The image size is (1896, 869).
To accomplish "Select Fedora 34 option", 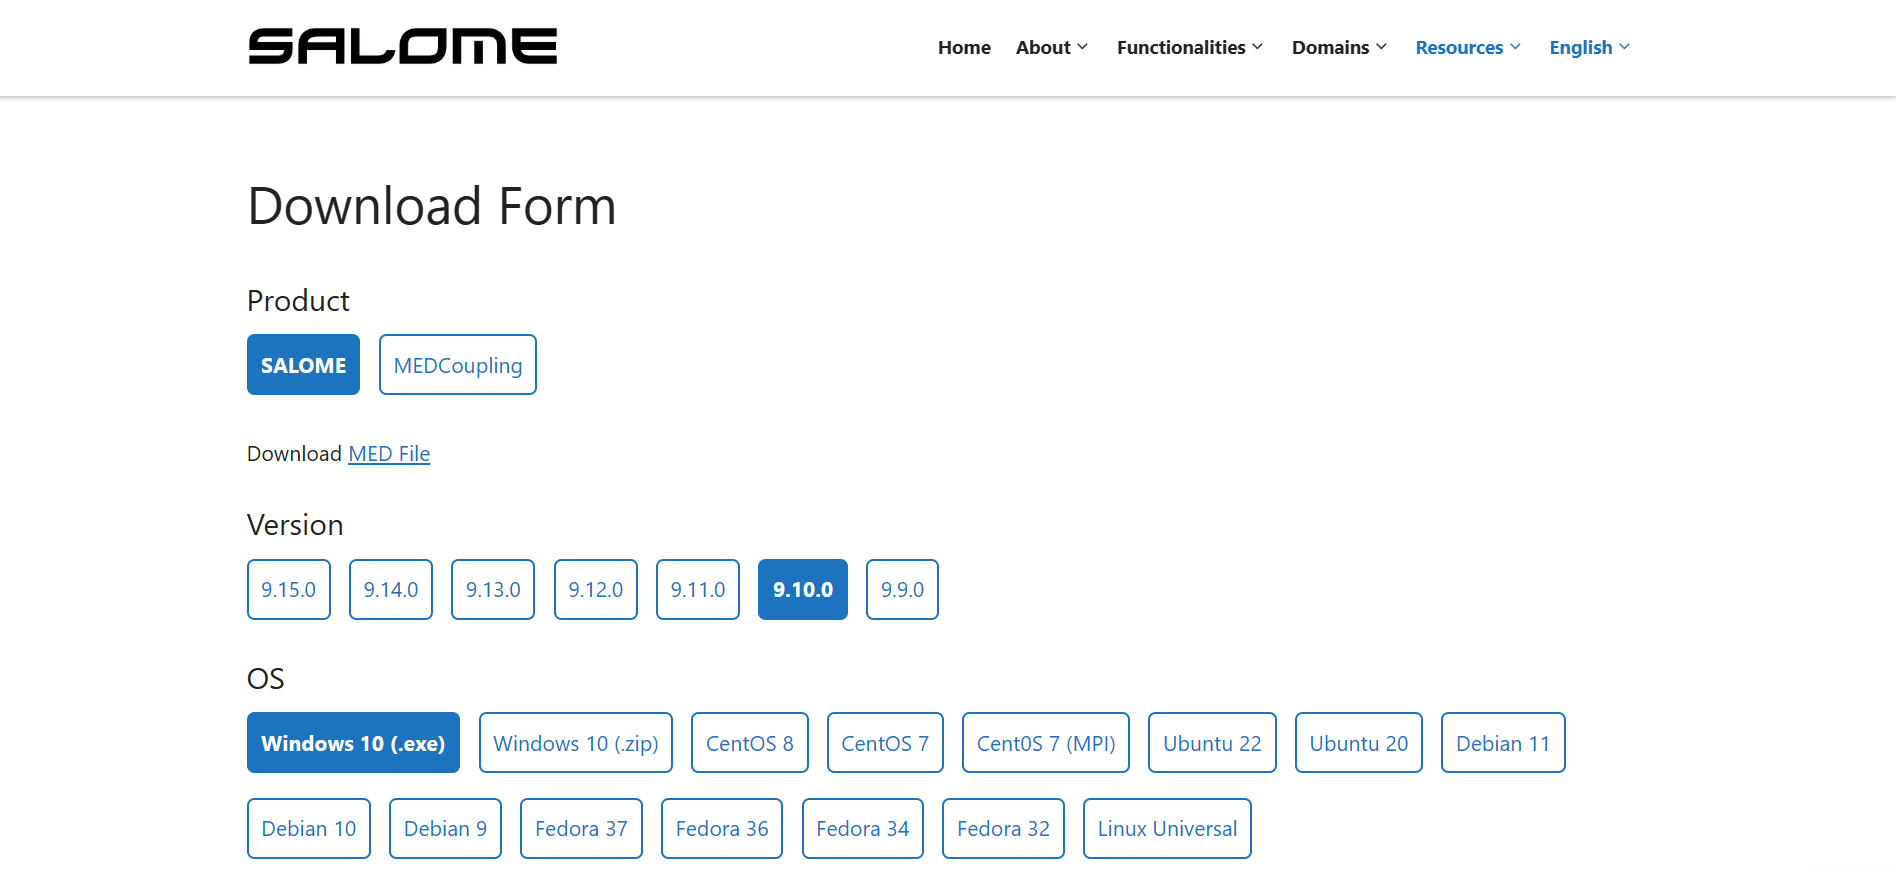I will pyautogui.click(x=863, y=829).
